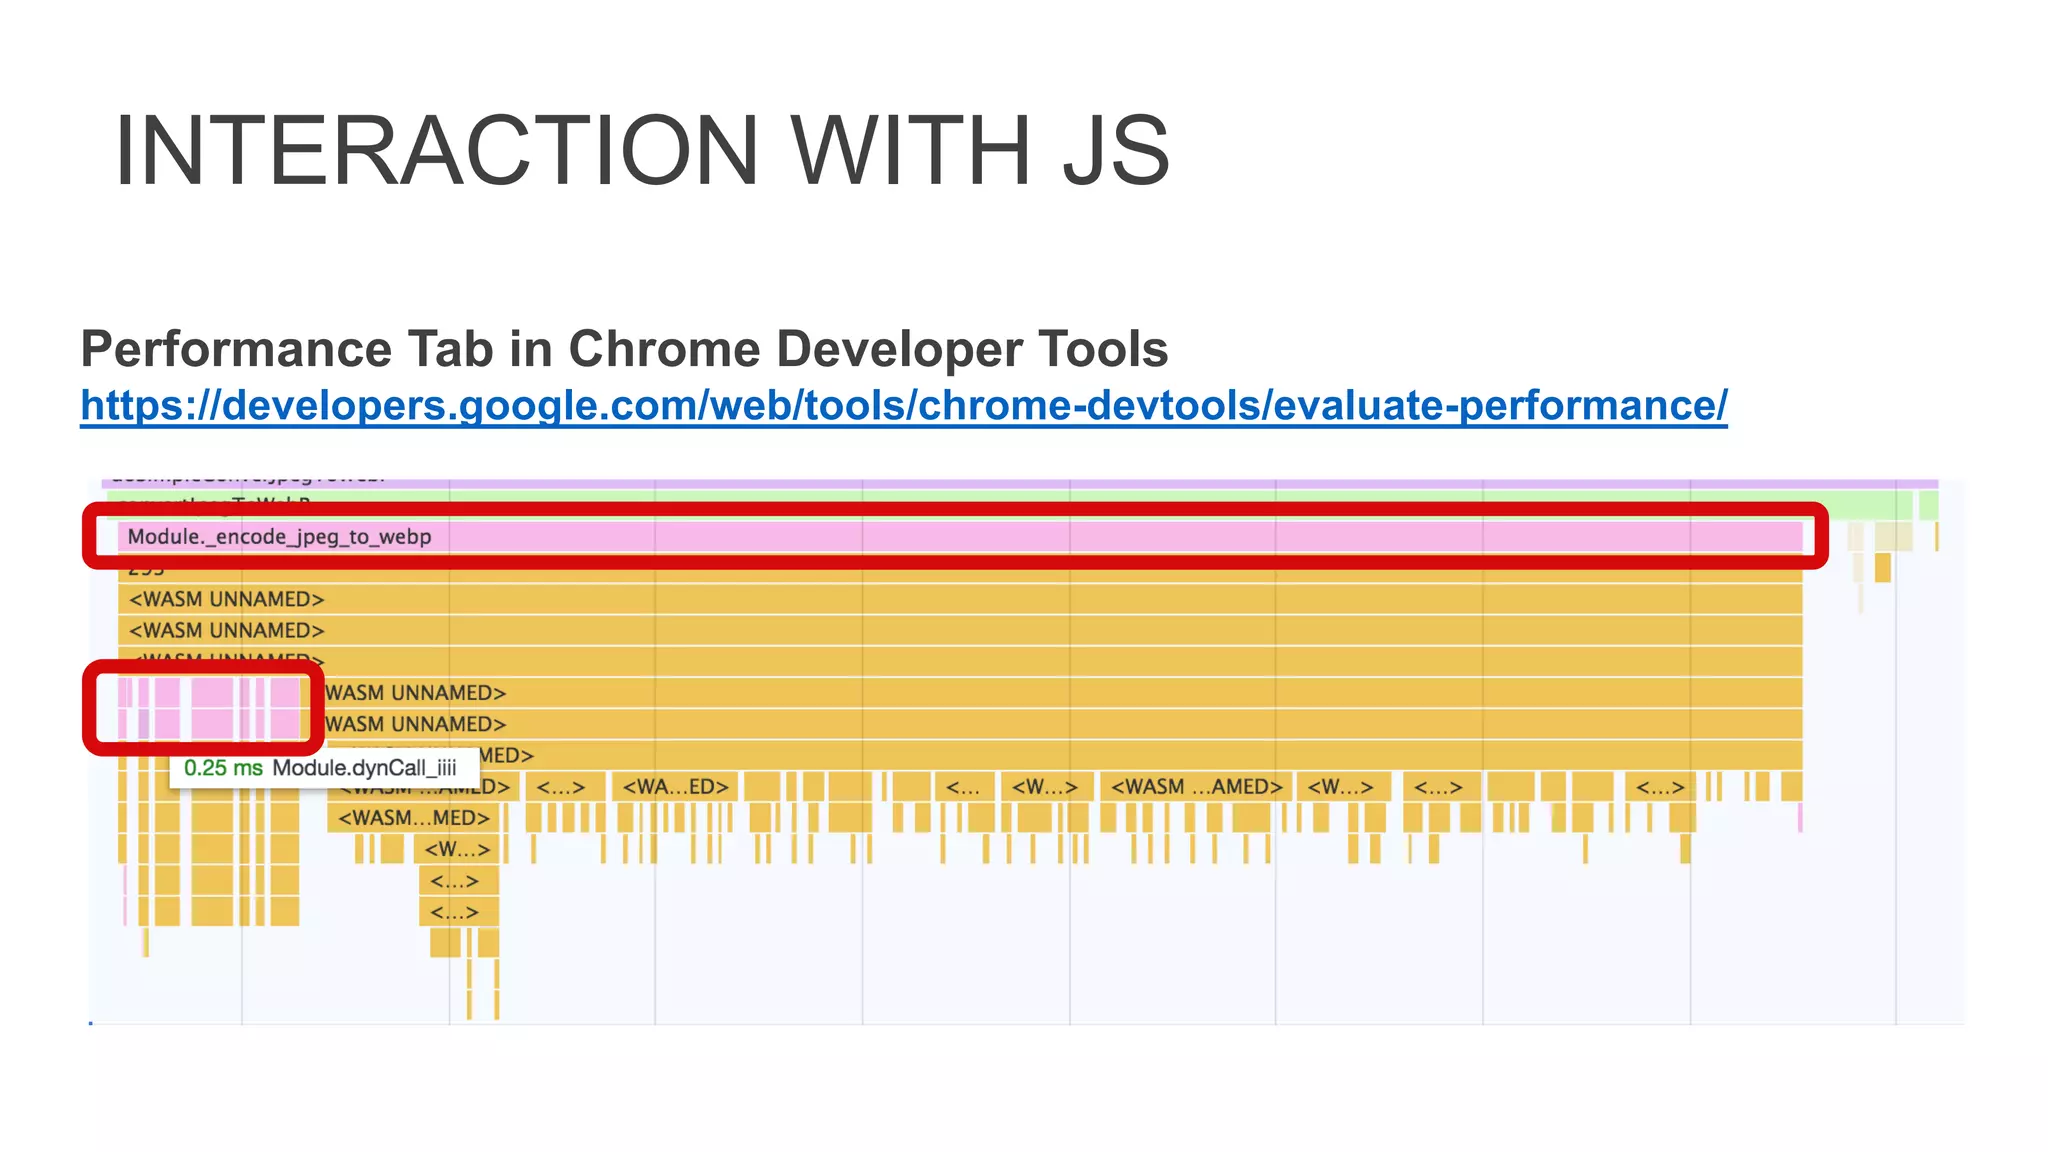Screen dimensions: 2048x1152
Task: Click the <W...> block right of <WASM ...AMED>
Action: [1340, 787]
